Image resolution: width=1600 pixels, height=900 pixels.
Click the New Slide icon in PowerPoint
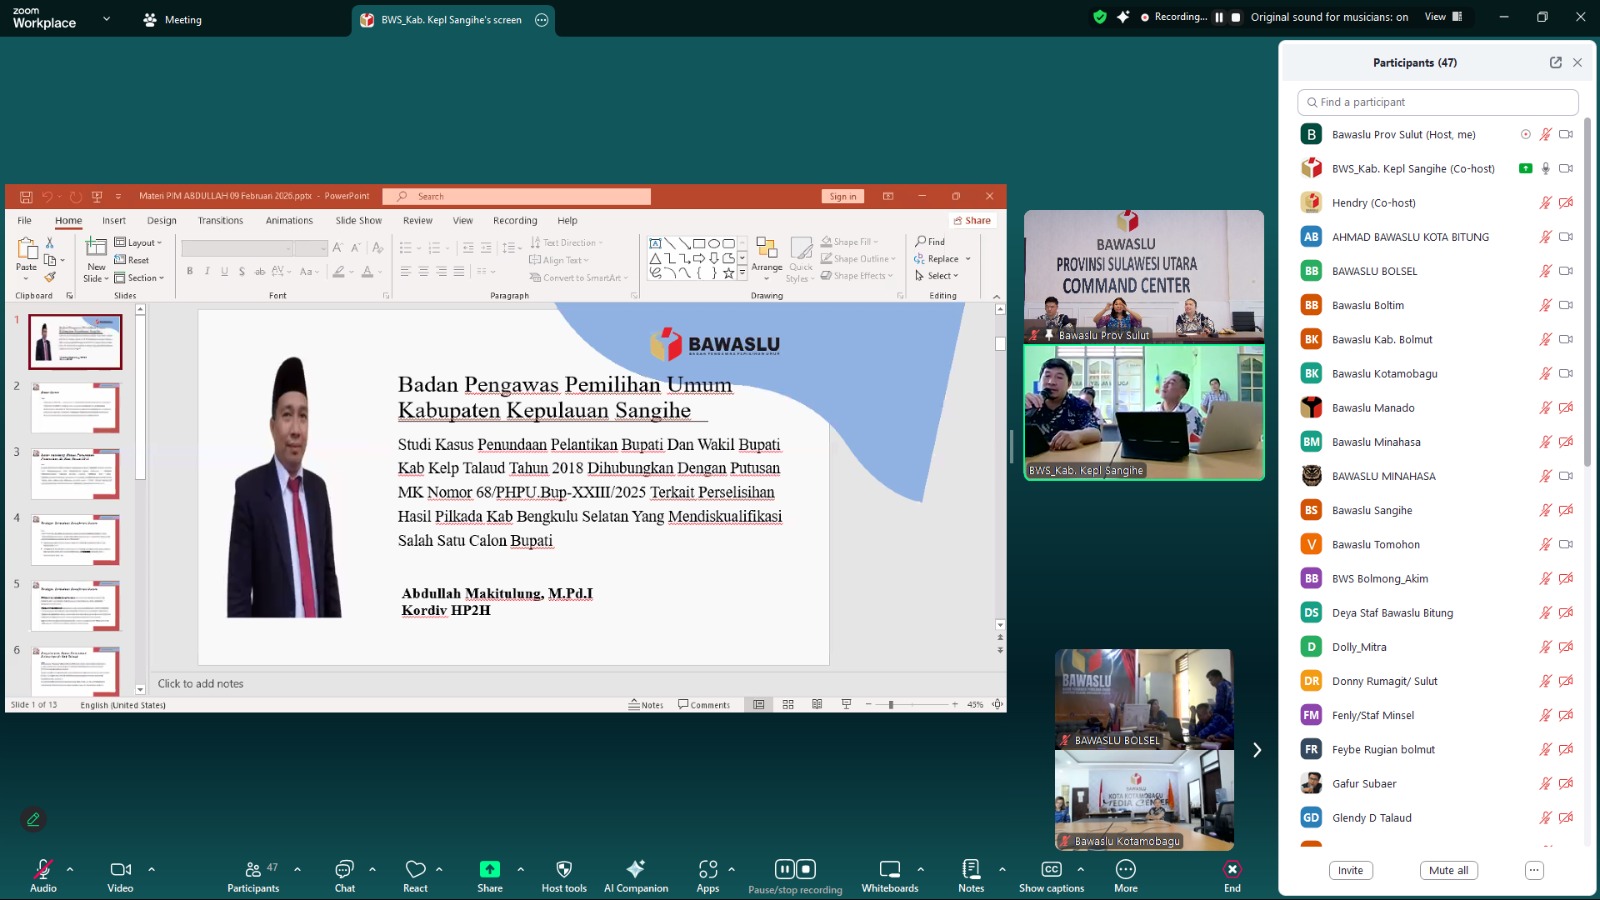click(96, 248)
